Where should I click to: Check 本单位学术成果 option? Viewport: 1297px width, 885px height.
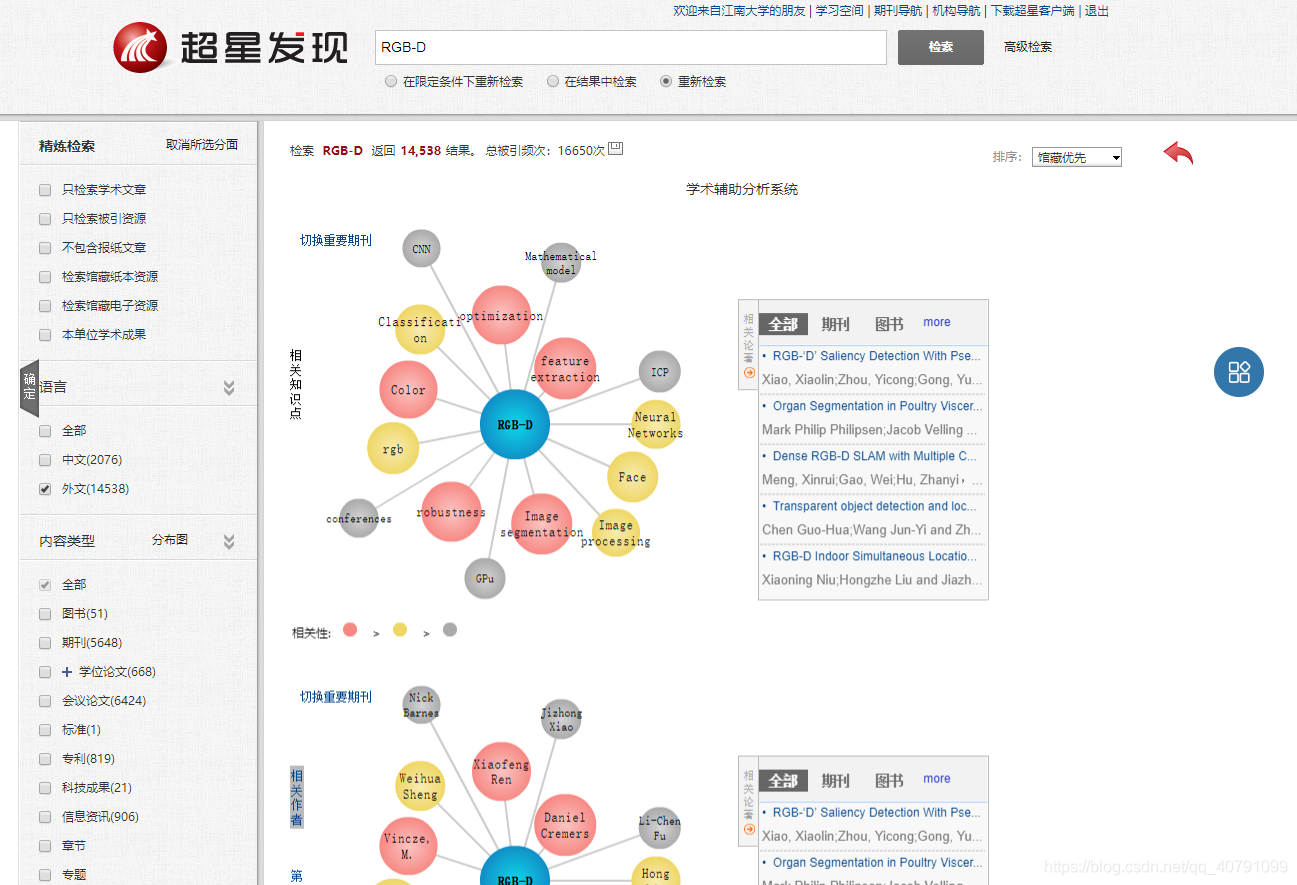[x=45, y=335]
